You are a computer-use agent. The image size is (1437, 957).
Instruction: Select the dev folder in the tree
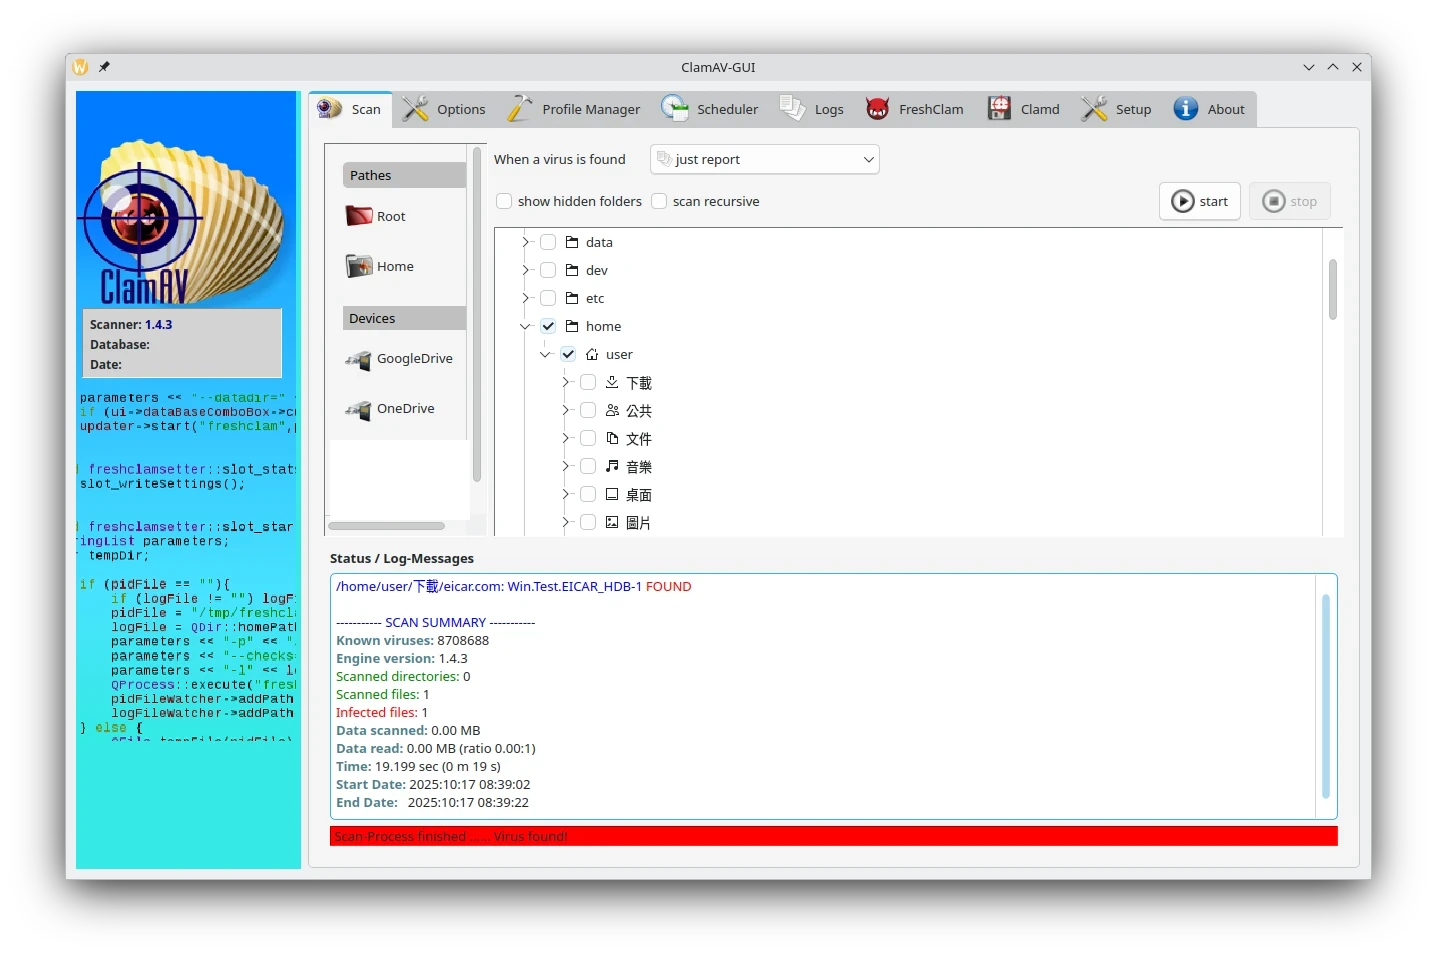pos(596,270)
